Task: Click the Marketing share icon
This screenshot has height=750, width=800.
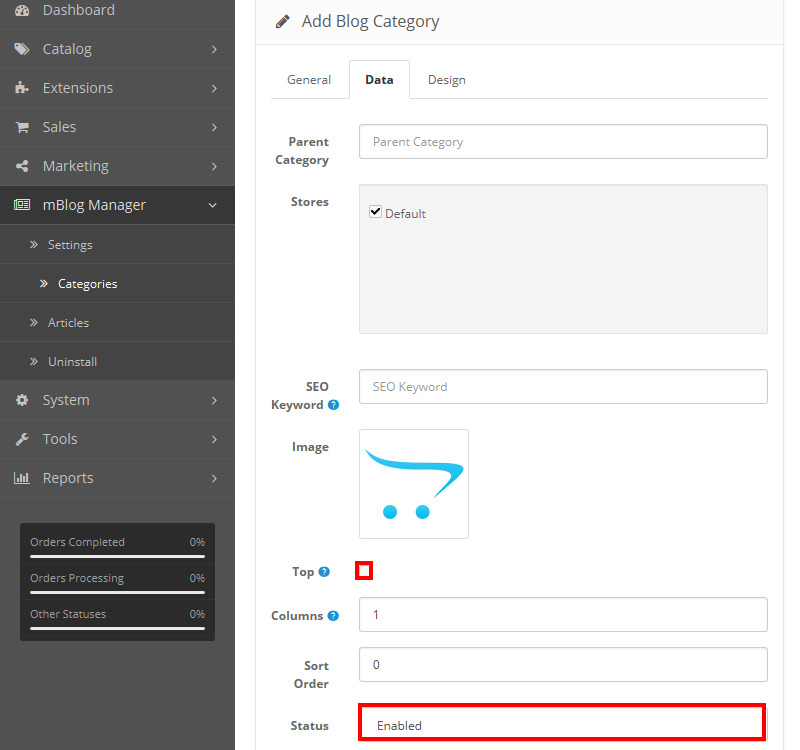Action: 22,166
